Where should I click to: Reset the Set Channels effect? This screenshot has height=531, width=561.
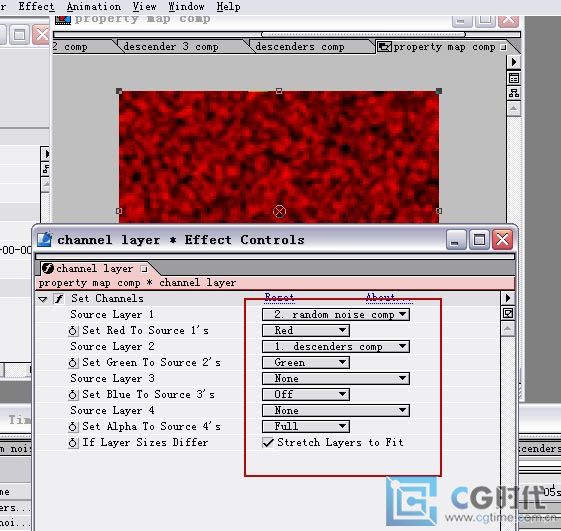pyautogui.click(x=279, y=297)
